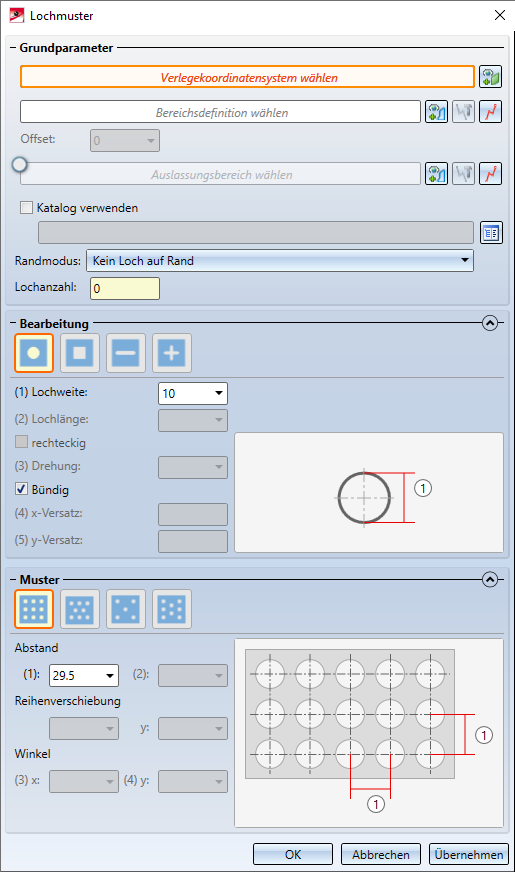Open the Winkel (4) y dropdown

[x=192, y=781]
